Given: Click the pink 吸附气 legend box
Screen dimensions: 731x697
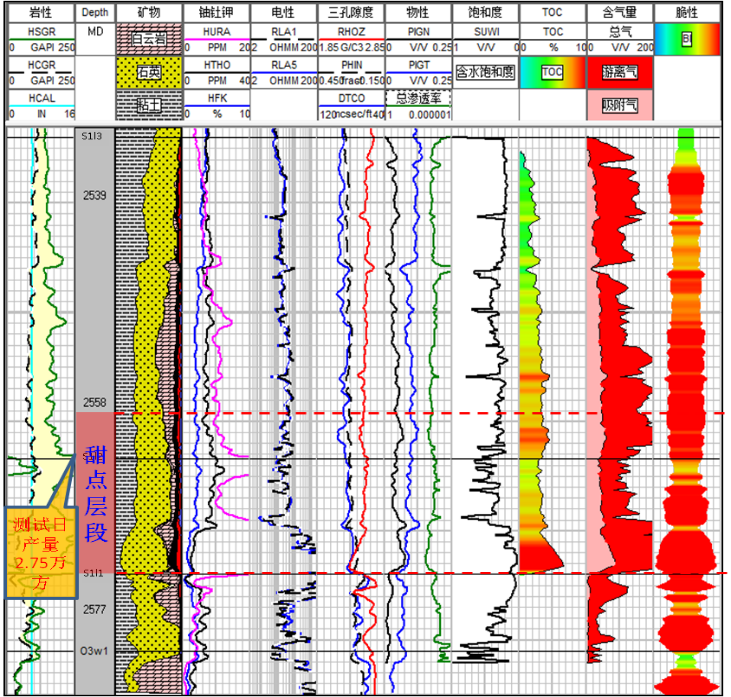Looking at the screenshot, I should pos(620,104).
